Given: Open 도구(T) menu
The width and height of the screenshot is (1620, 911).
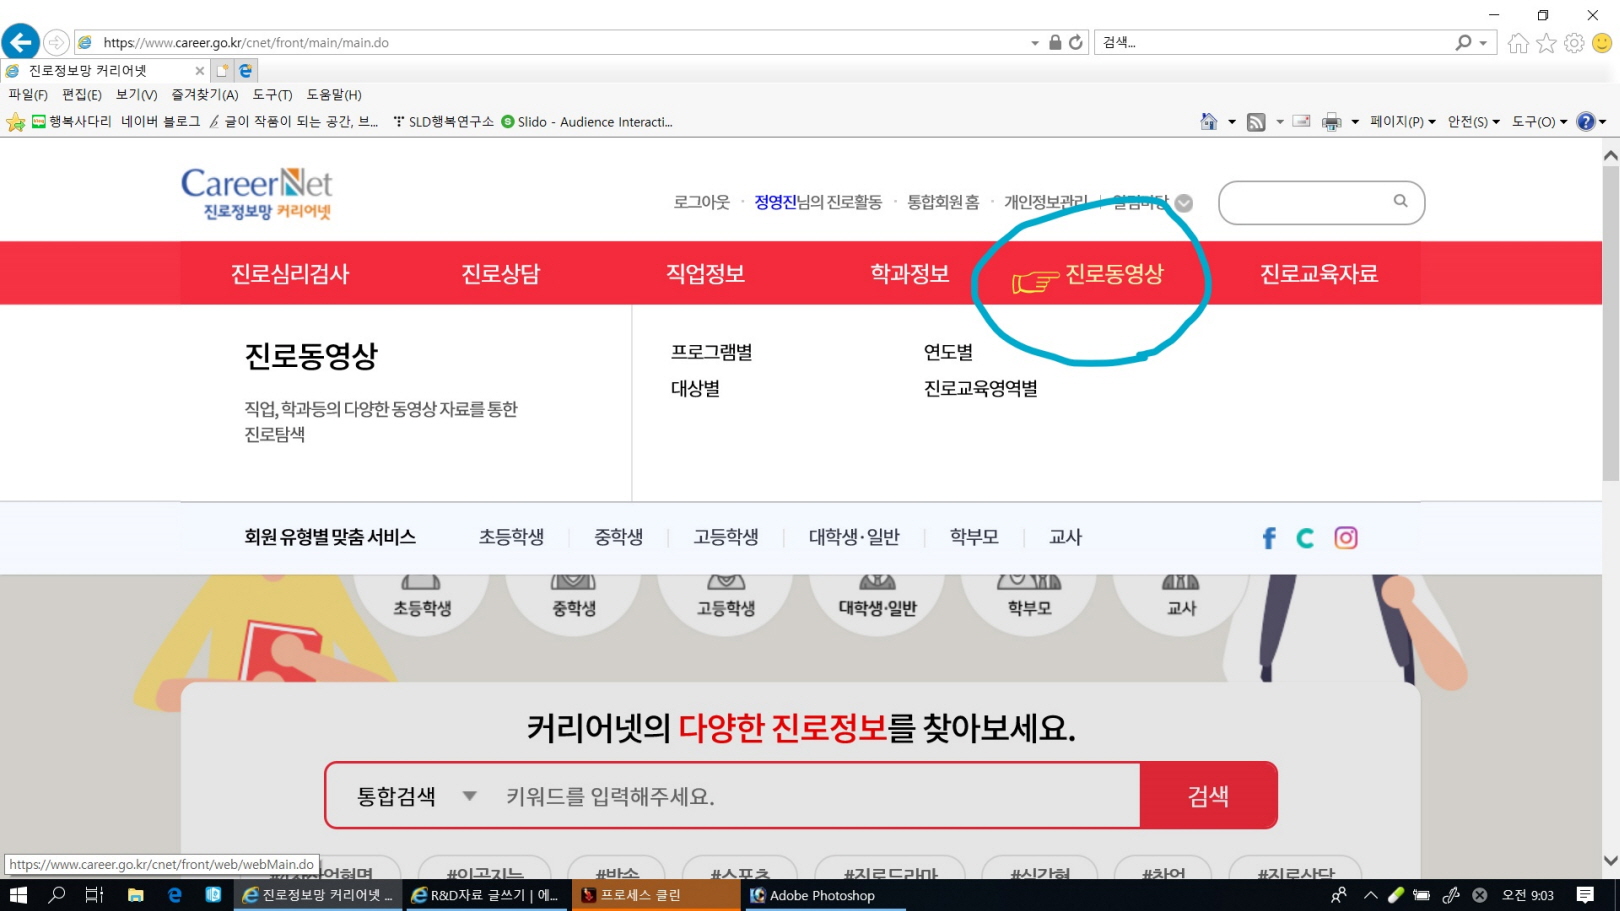Looking at the screenshot, I should click(x=272, y=95).
